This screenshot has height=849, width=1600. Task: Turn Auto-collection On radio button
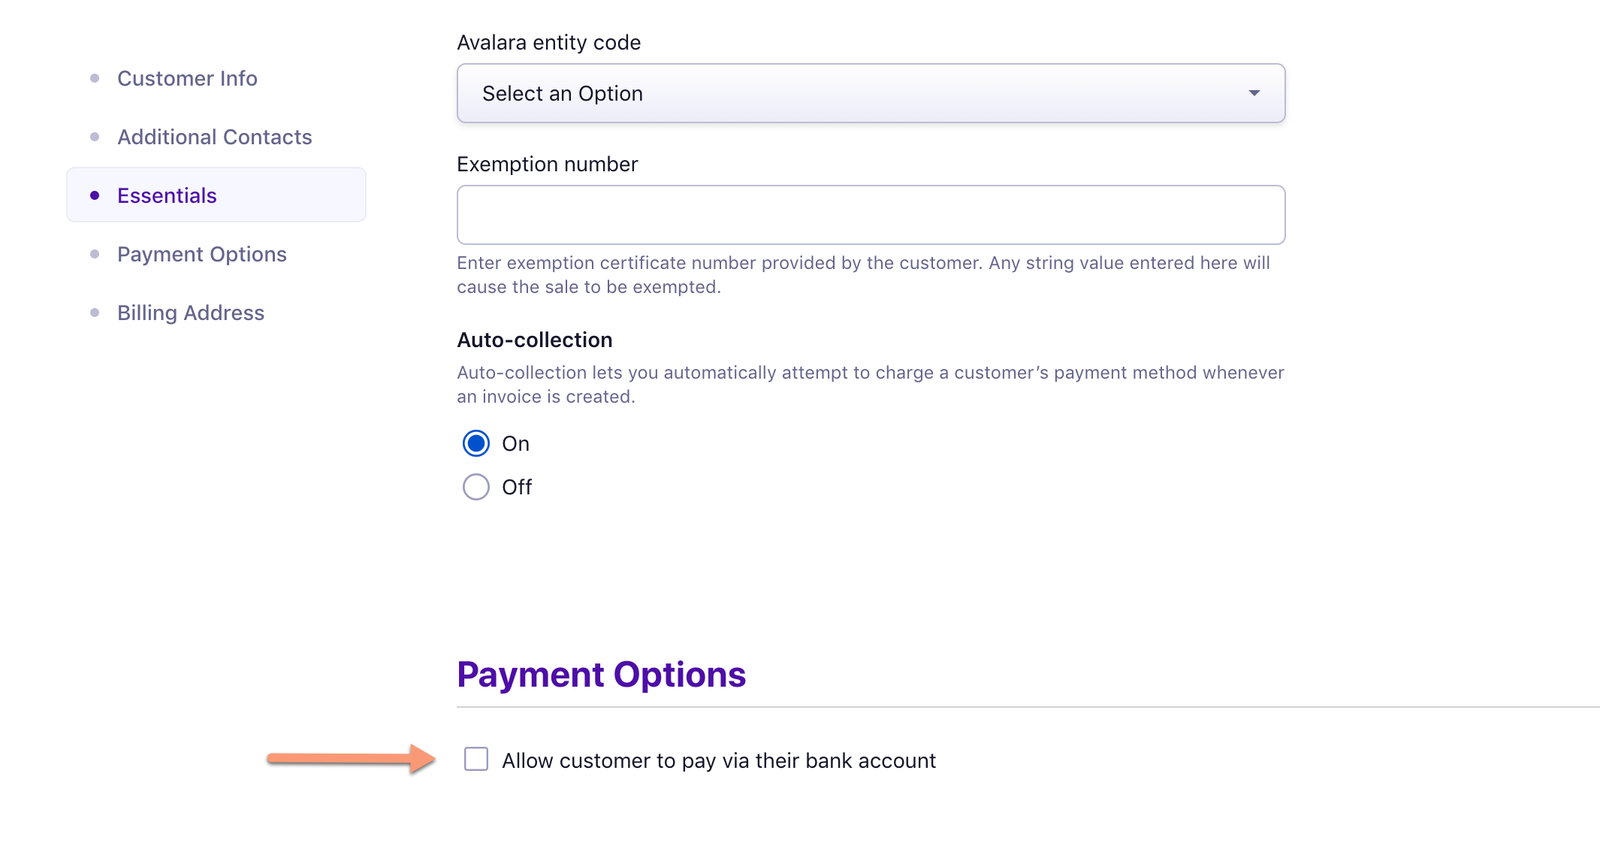pos(476,443)
